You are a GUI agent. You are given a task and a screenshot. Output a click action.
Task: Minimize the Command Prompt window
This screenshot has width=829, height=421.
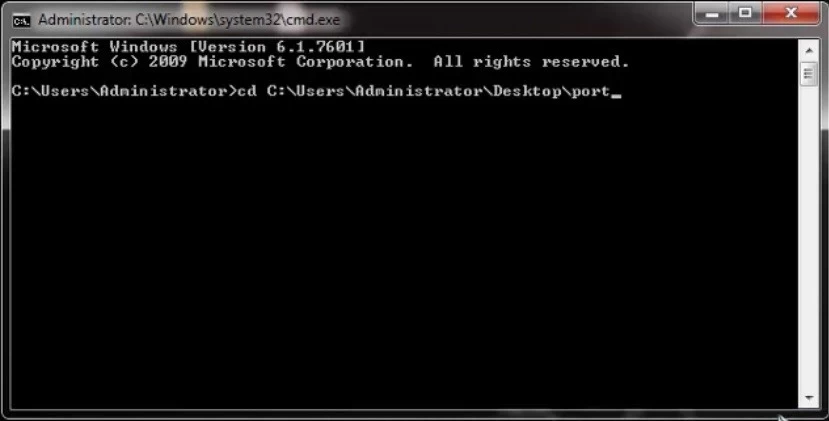(712, 14)
